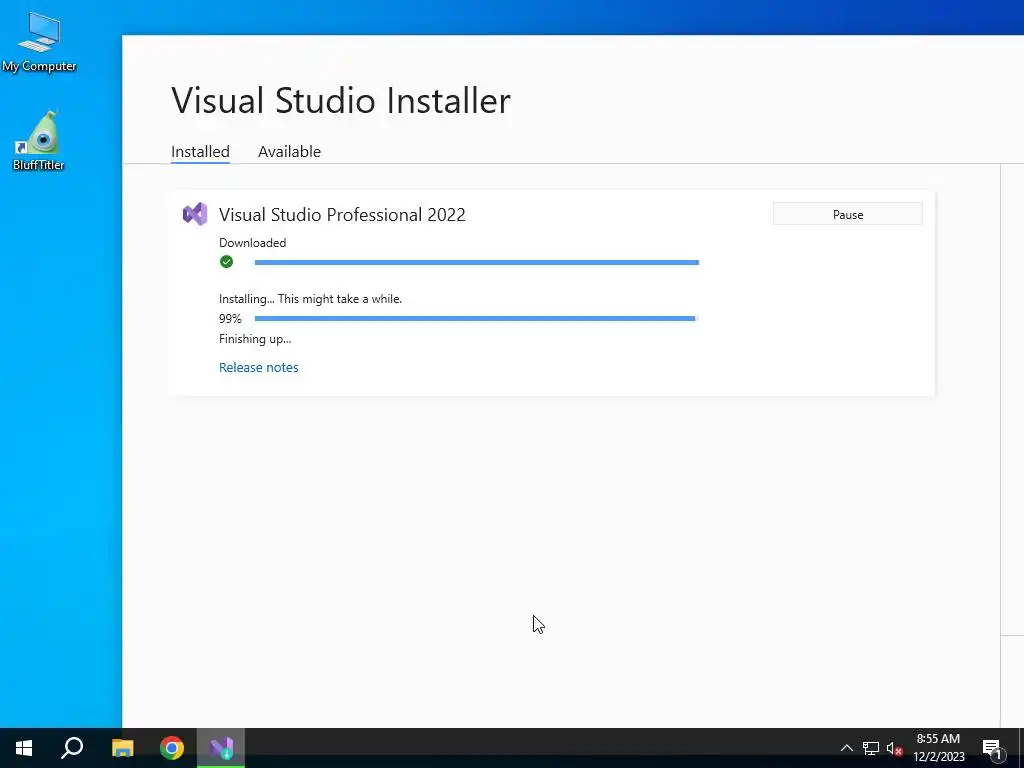
Task: Pause the Visual Studio installation
Action: pos(848,214)
